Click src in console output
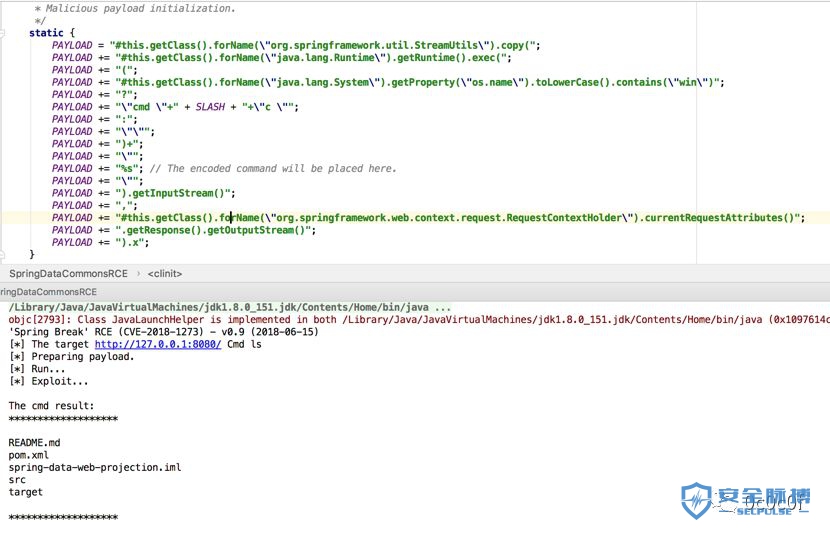 click(x=17, y=480)
